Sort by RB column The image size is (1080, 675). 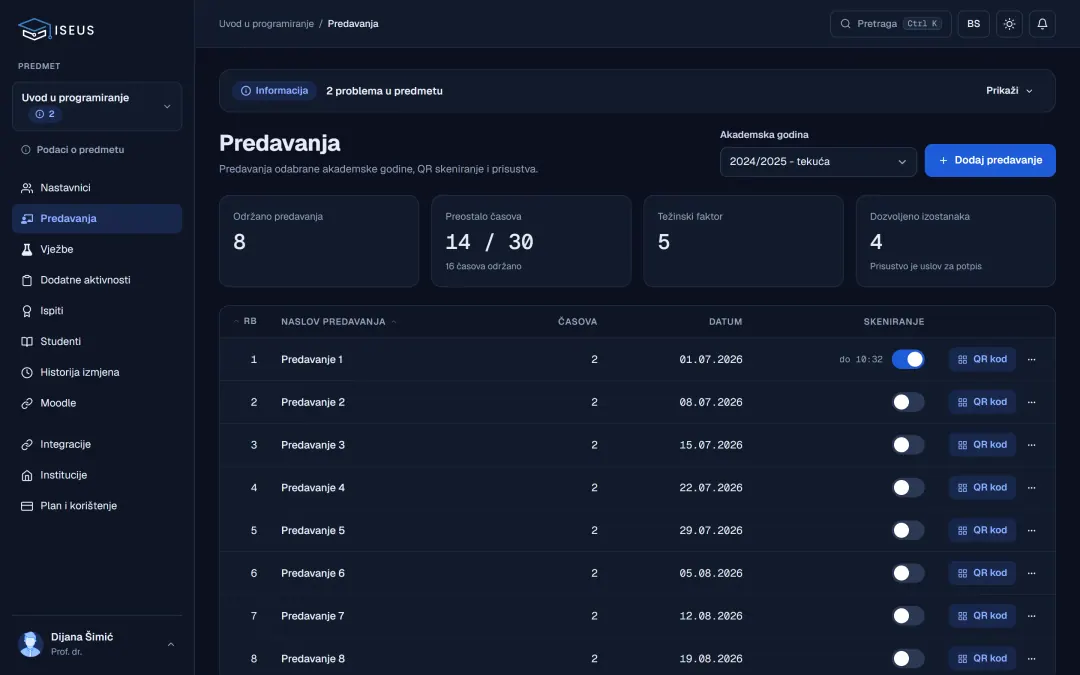(245, 322)
